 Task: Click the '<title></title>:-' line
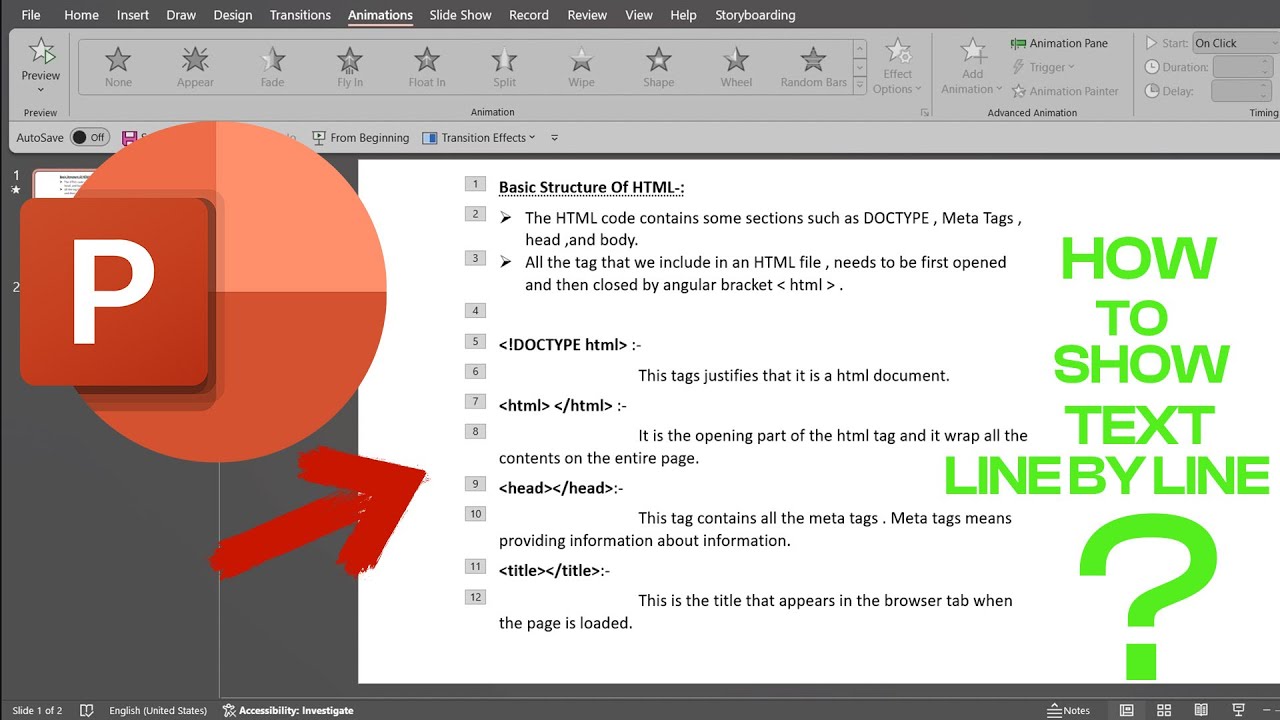554,571
